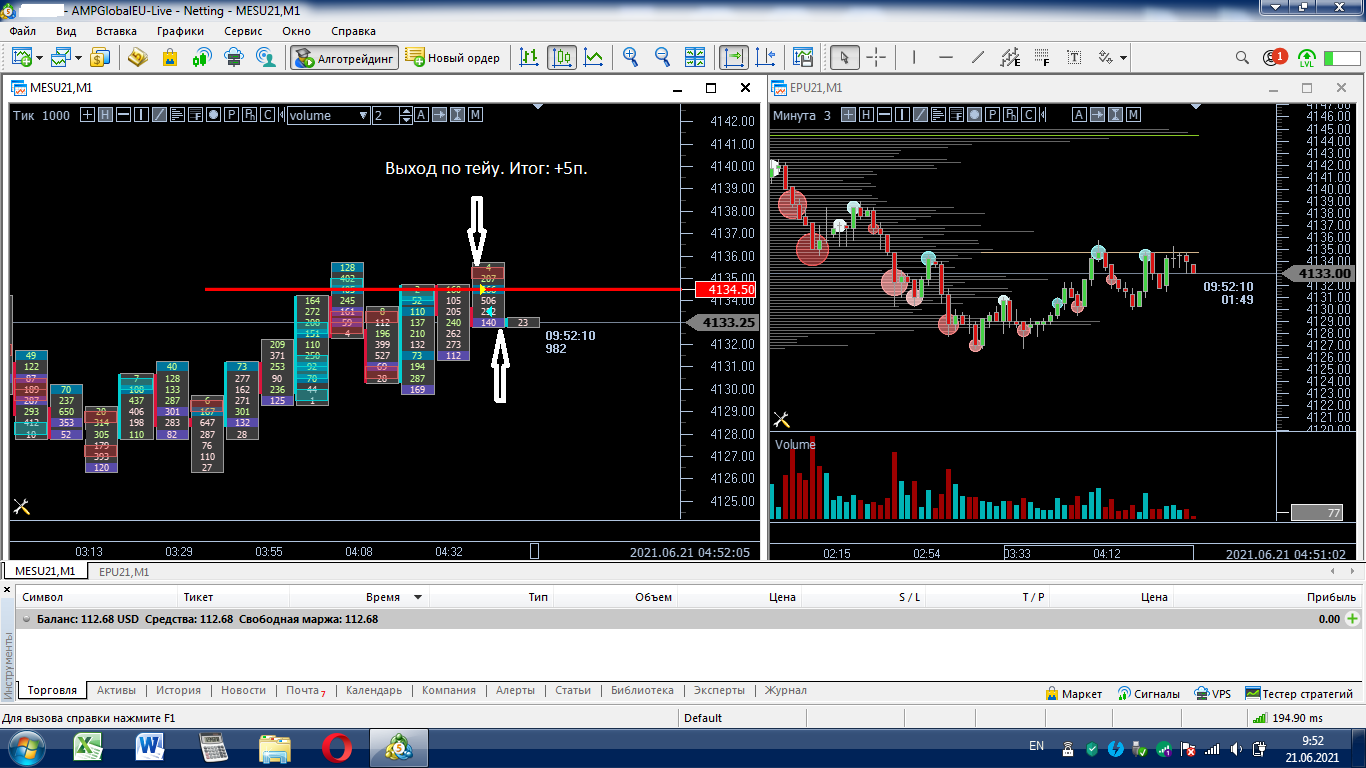Toggle chart auto-scroll to latest bar

[734, 57]
